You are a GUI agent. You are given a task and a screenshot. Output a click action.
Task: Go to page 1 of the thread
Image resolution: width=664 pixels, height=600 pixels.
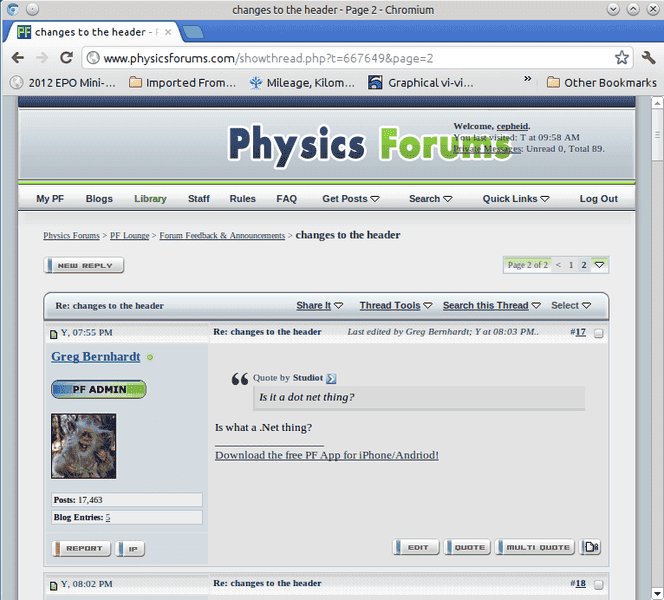tap(571, 265)
